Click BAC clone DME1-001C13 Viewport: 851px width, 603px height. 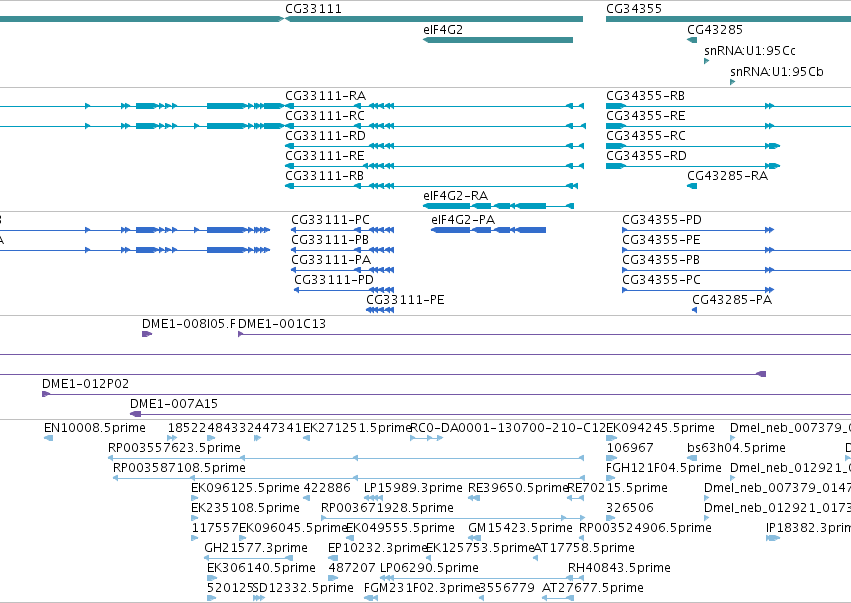click(x=544, y=334)
